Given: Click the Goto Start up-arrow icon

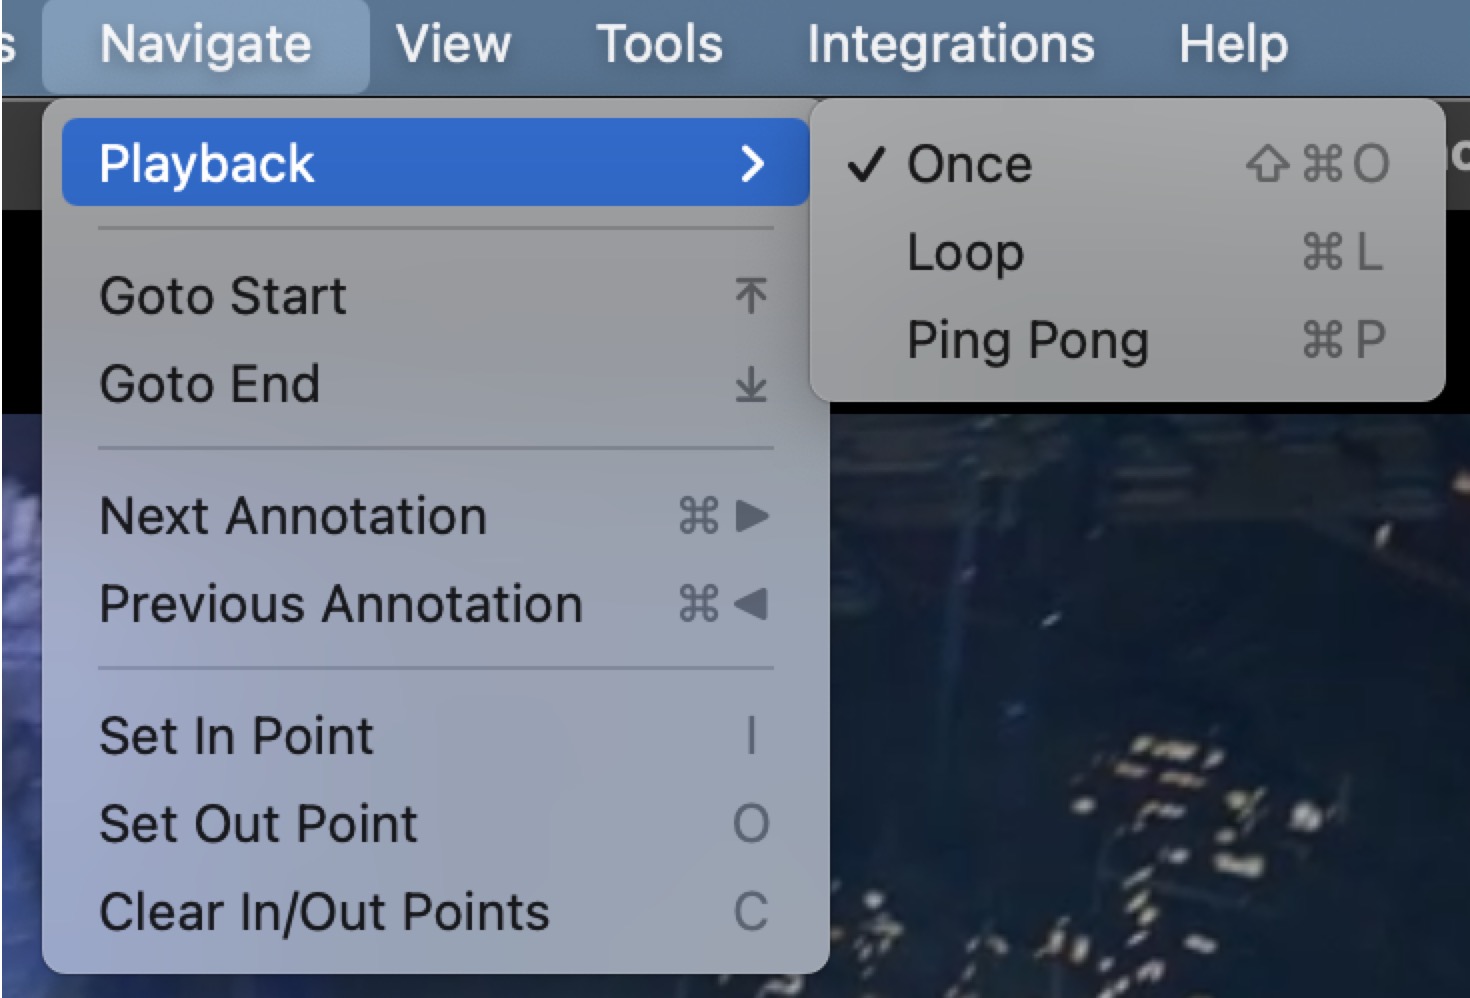Looking at the screenshot, I should (751, 296).
